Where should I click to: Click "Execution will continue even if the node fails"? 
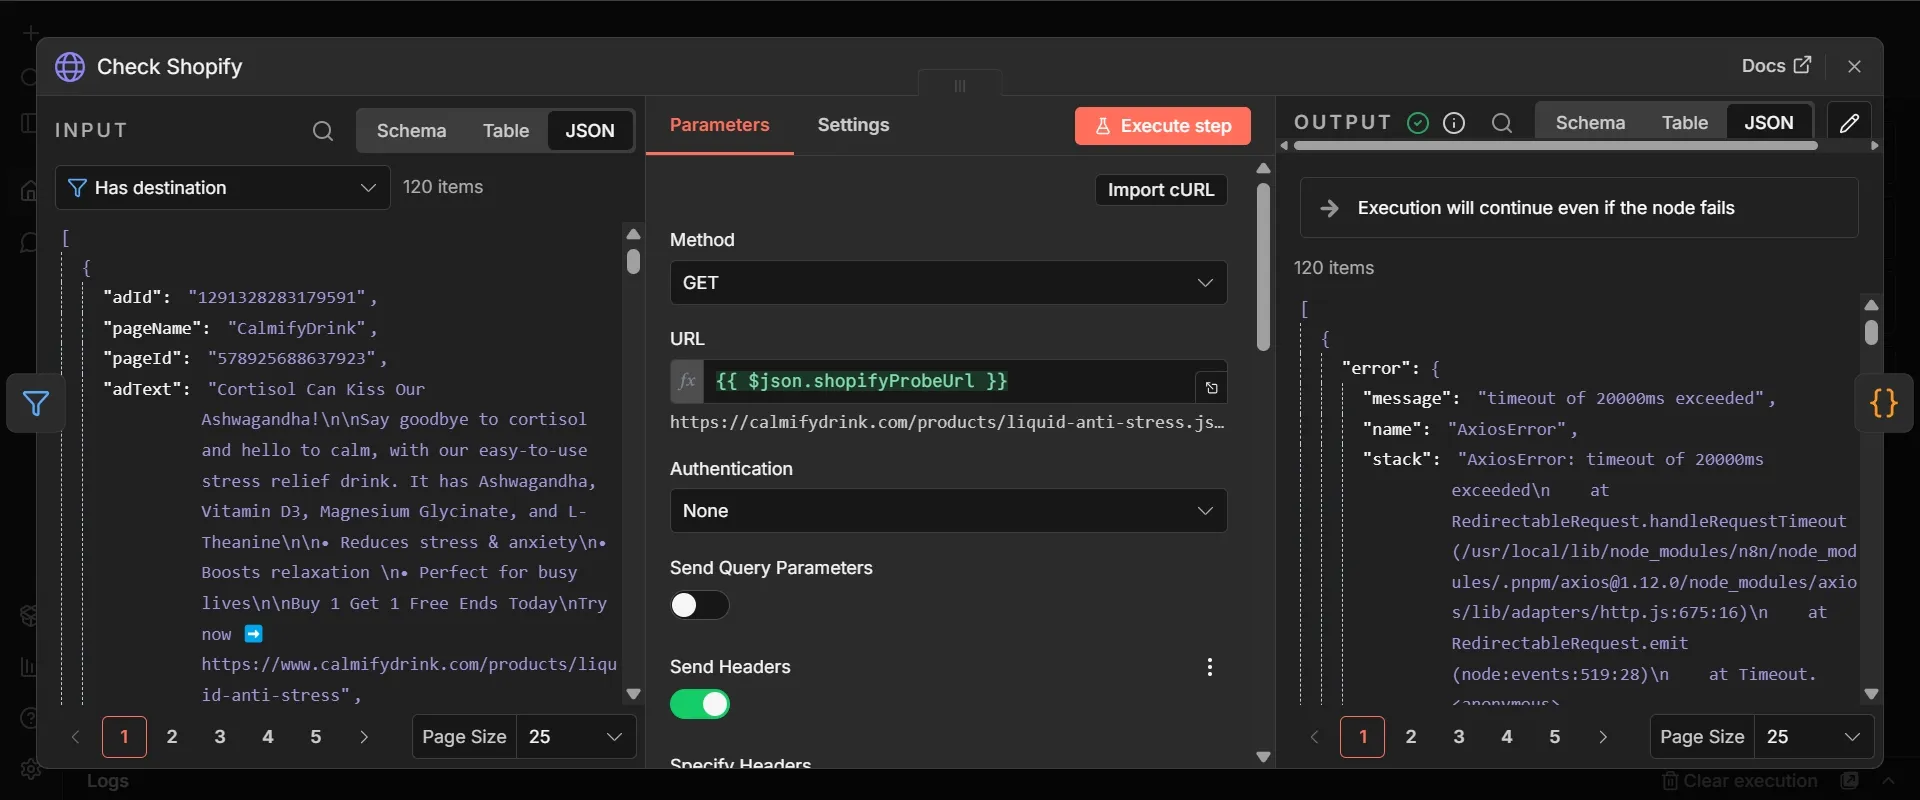click(x=1546, y=208)
